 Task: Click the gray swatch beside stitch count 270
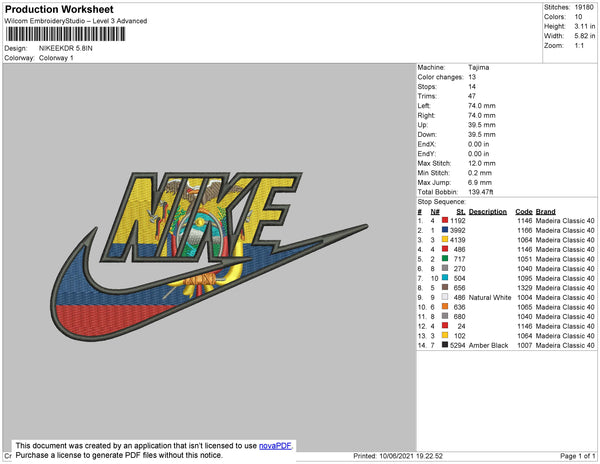(x=445, y=268)
